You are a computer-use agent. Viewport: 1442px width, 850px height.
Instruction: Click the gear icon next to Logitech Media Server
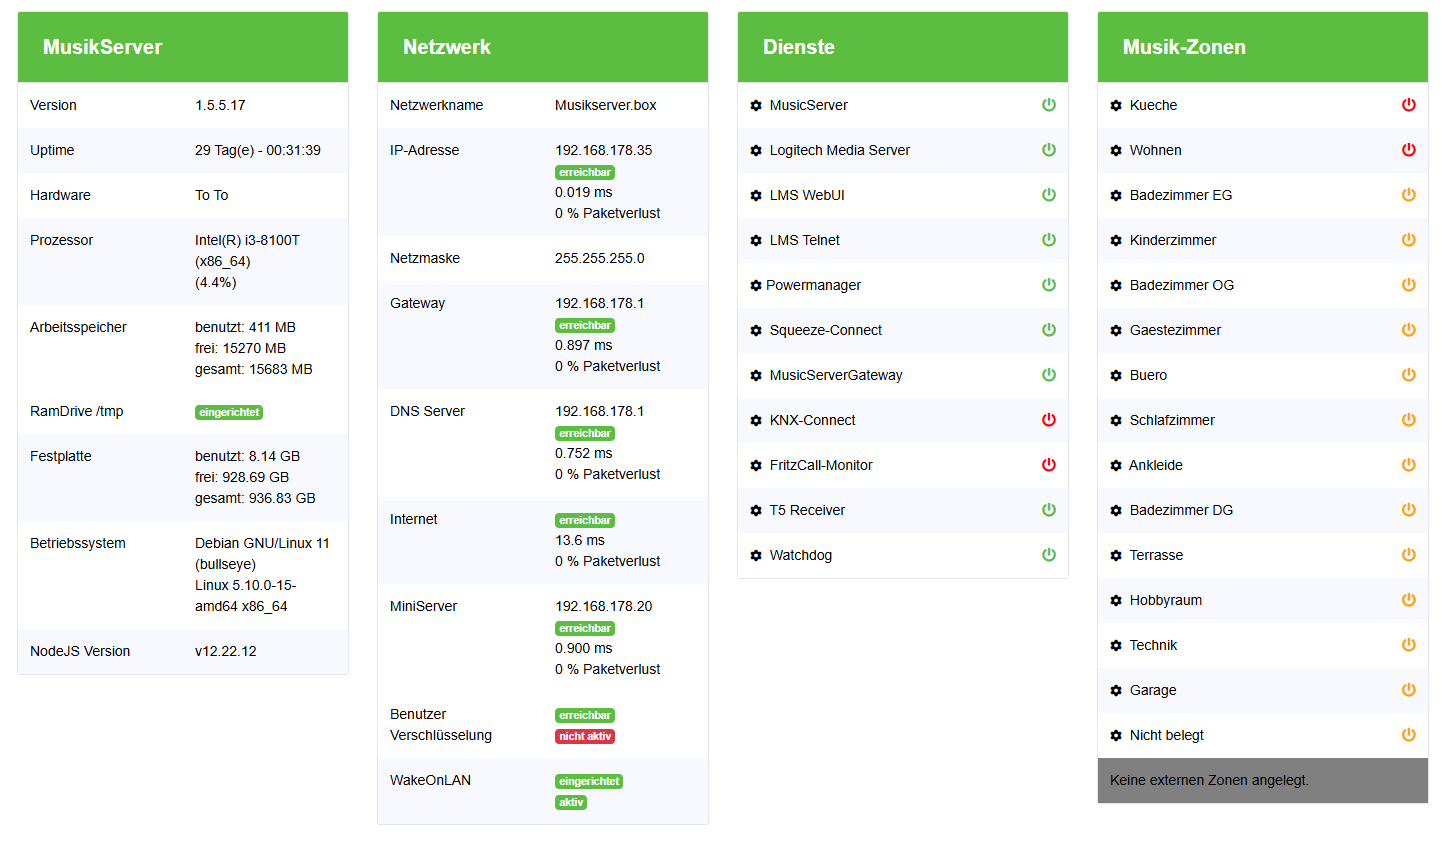pyautogui.click(x=756, y=150)
